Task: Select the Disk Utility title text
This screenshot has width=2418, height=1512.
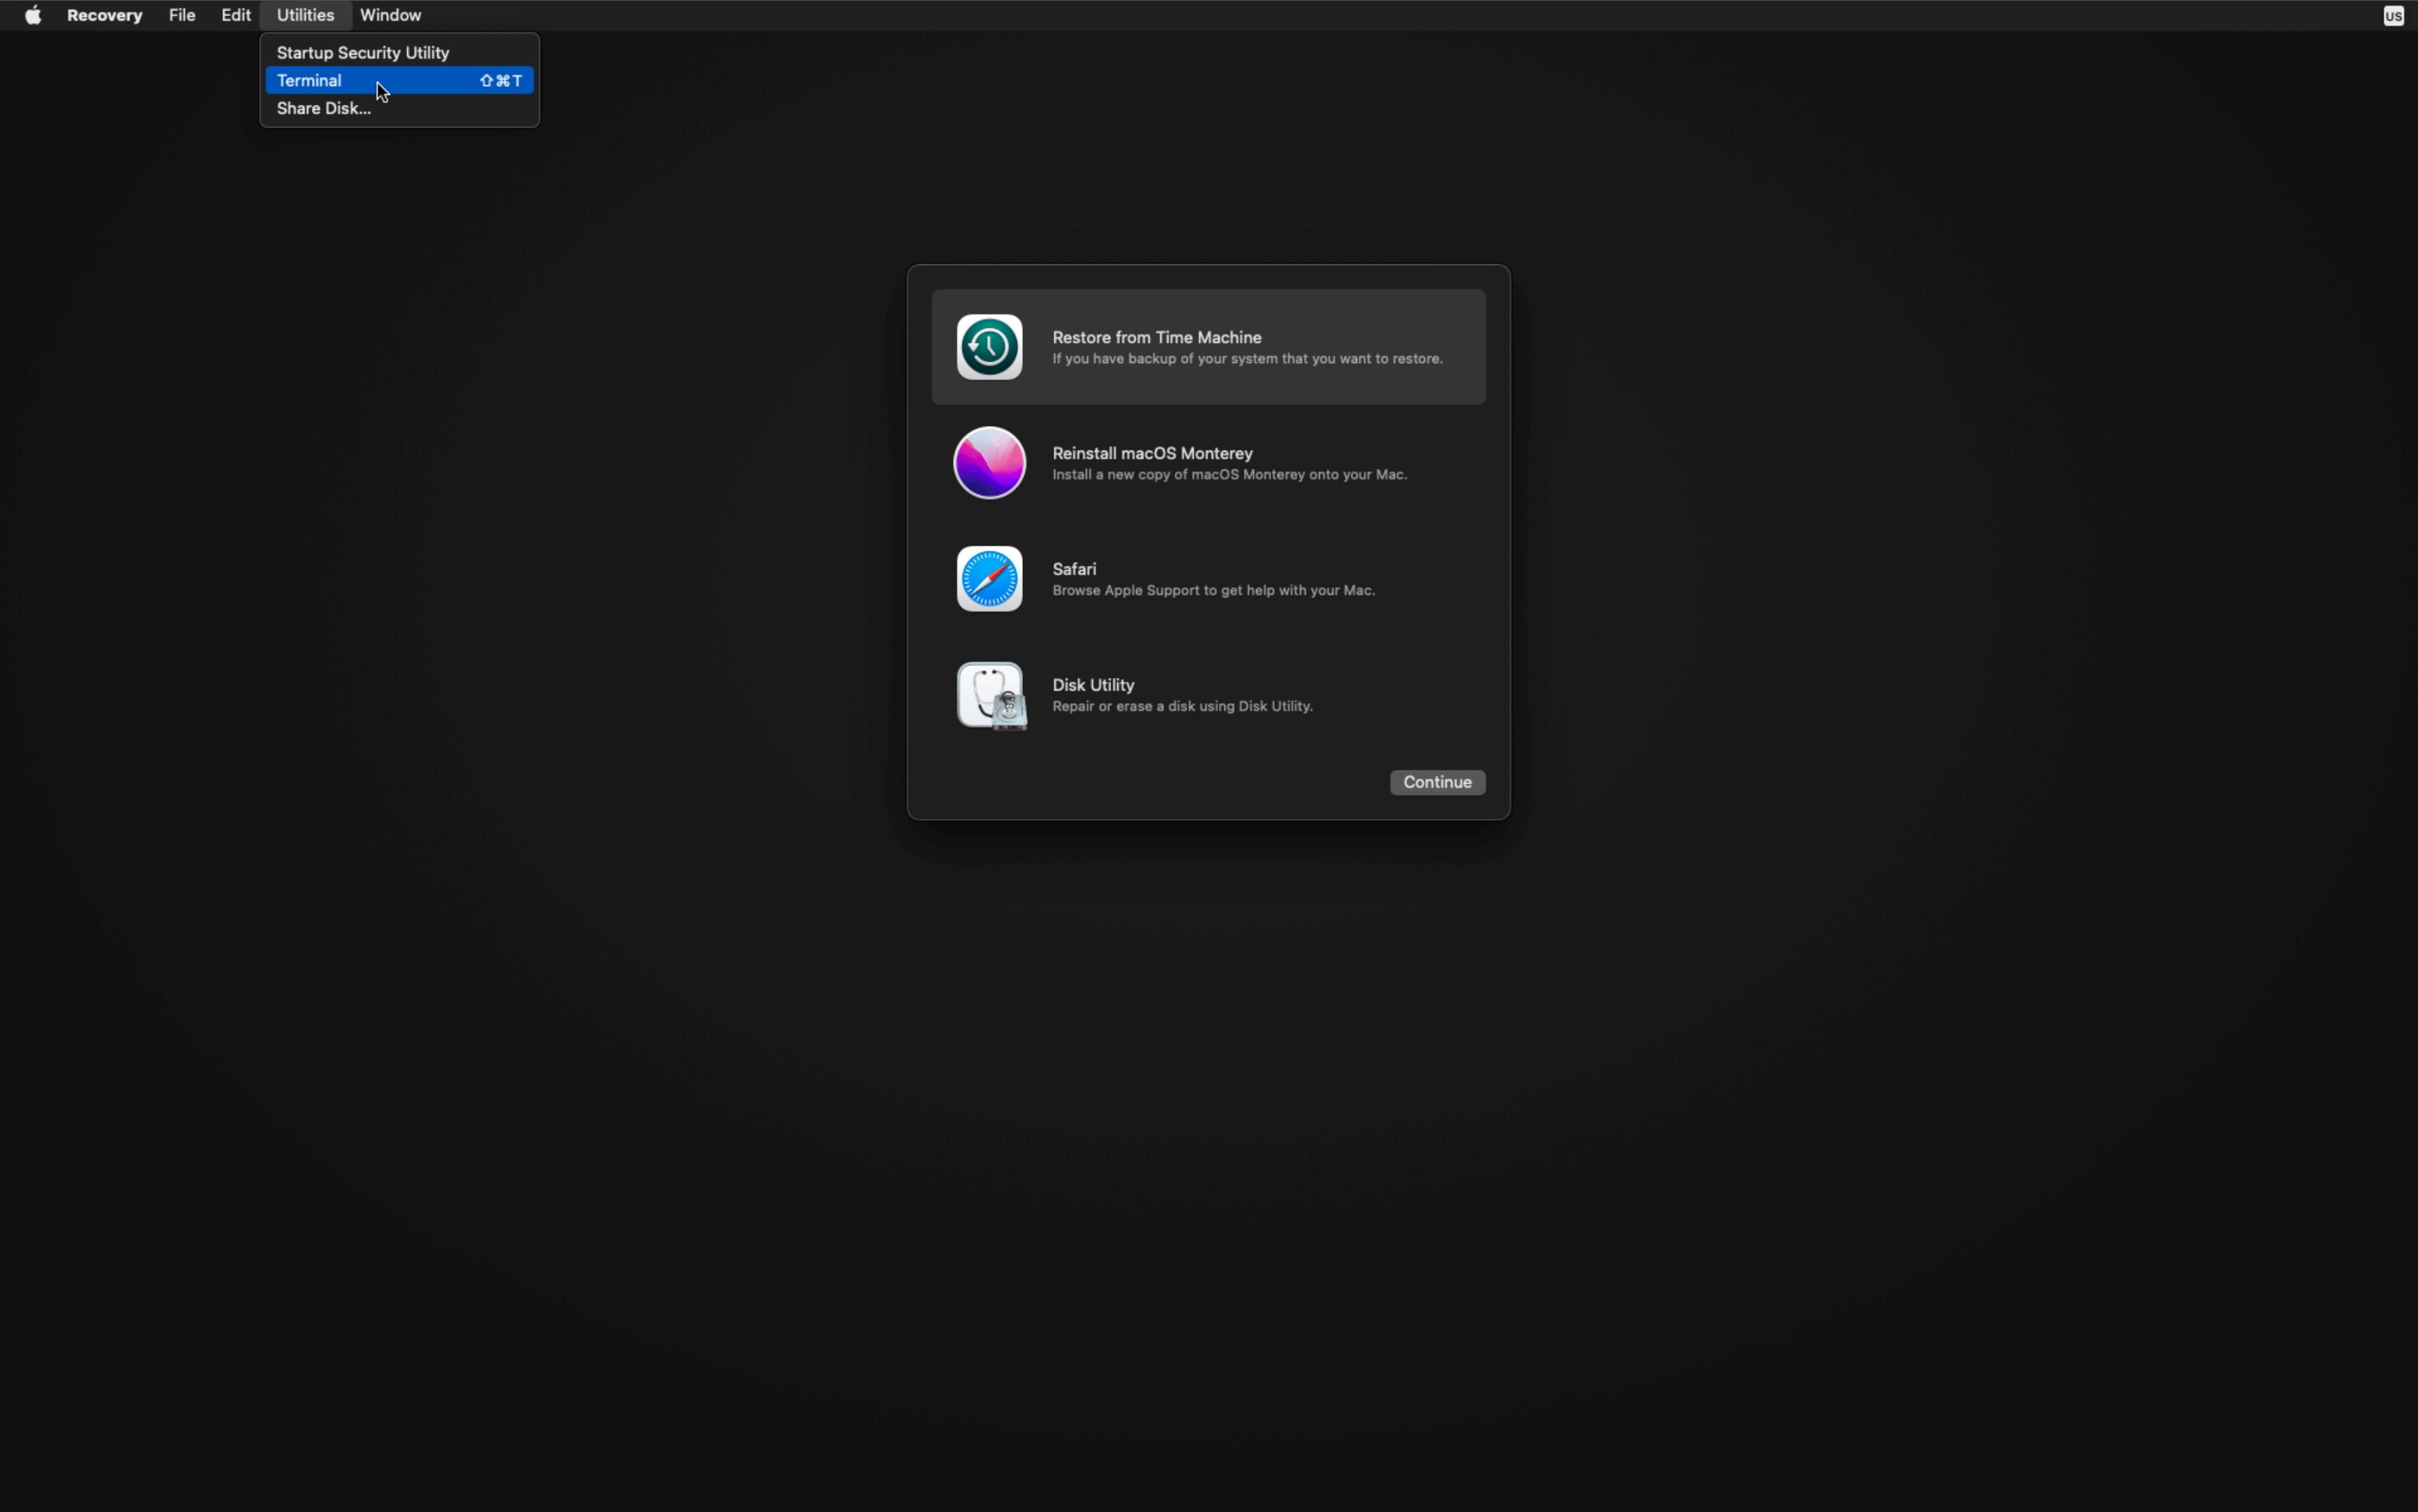Action: 1093,685
